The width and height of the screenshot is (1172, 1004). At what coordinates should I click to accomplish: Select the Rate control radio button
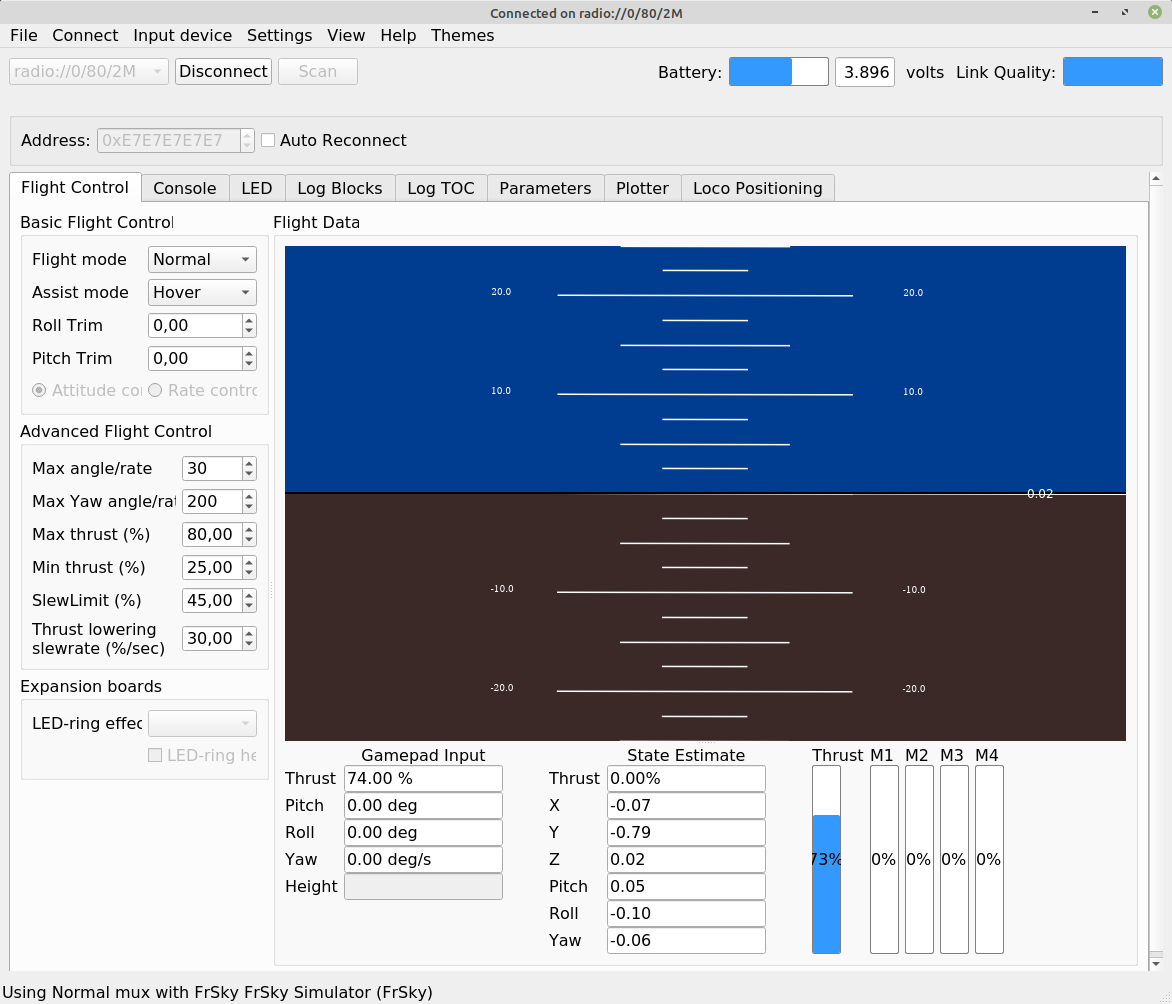pos(155,390)
